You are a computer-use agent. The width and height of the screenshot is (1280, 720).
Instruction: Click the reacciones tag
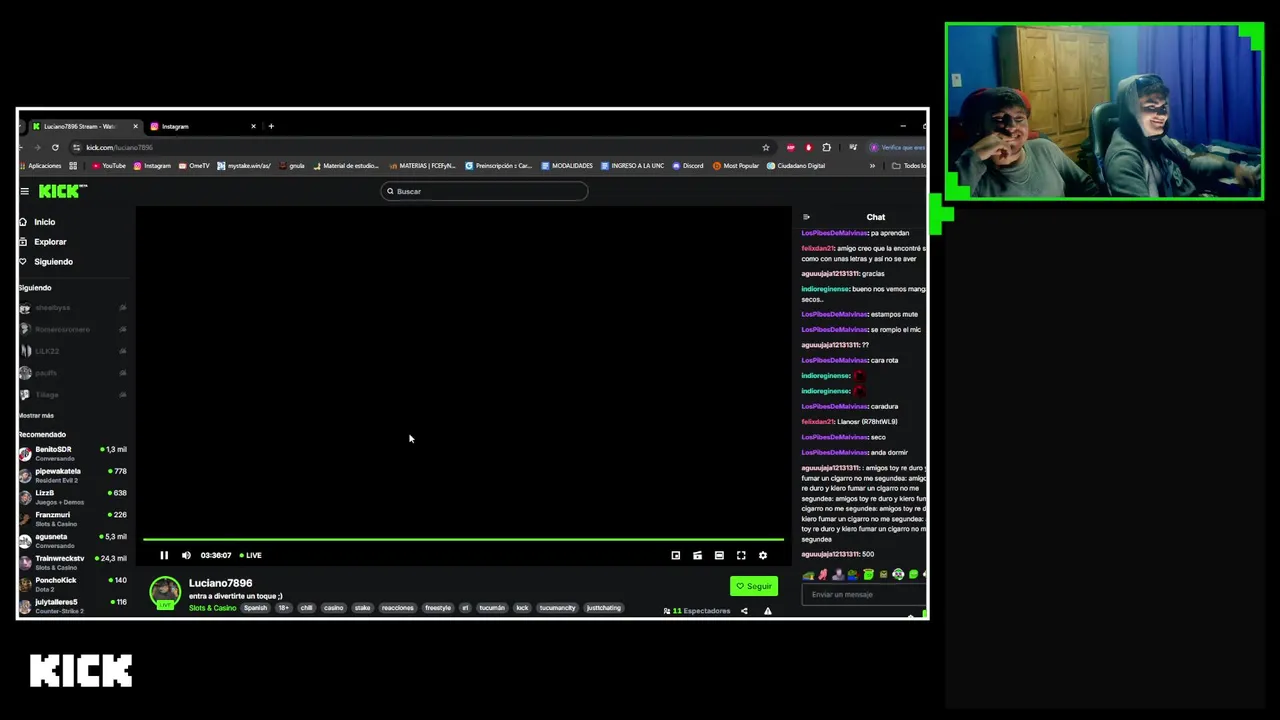[397, 608]
